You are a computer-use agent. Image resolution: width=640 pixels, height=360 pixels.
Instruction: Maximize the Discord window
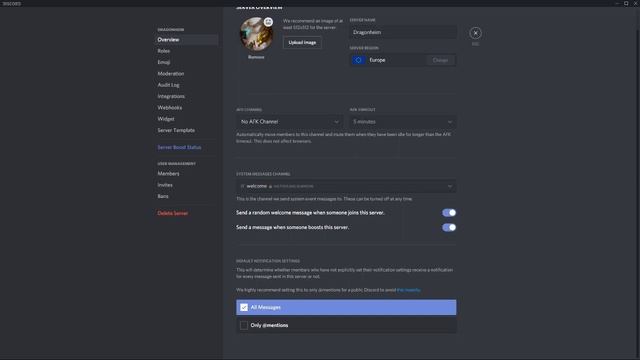[x=626, y=3]
